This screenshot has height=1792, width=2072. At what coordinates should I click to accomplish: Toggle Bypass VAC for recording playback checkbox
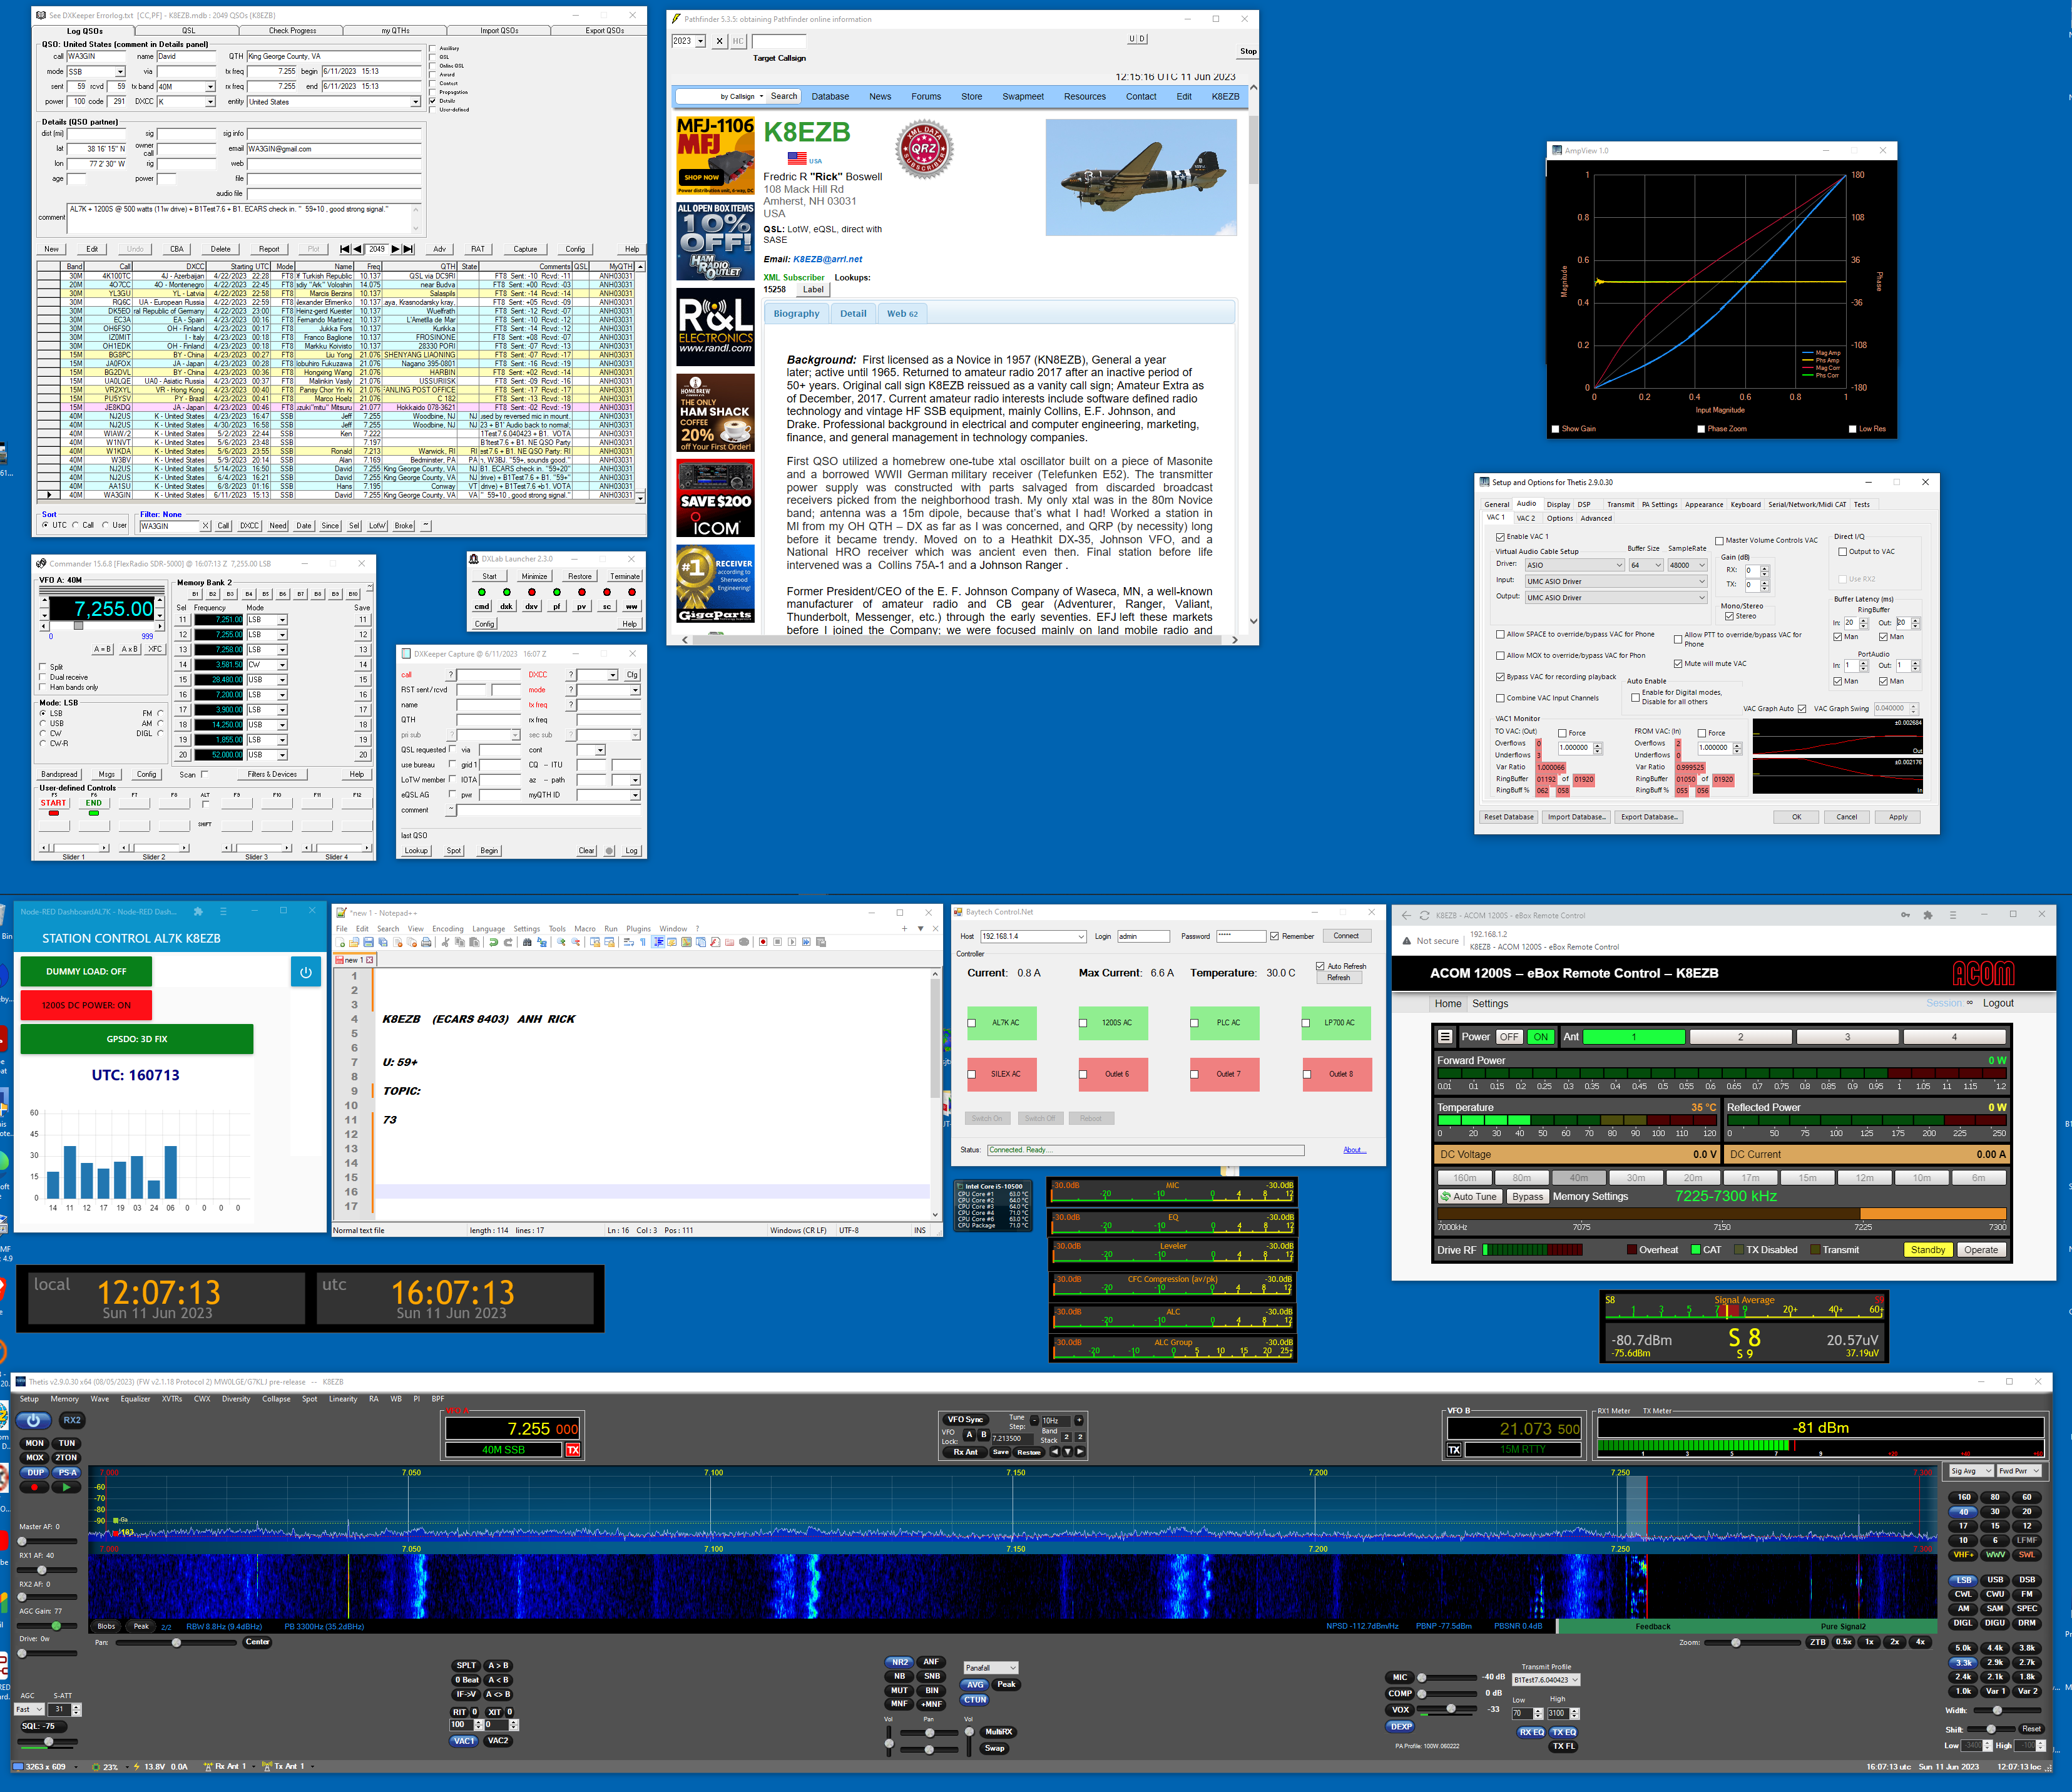click(x=1500, y=677)
